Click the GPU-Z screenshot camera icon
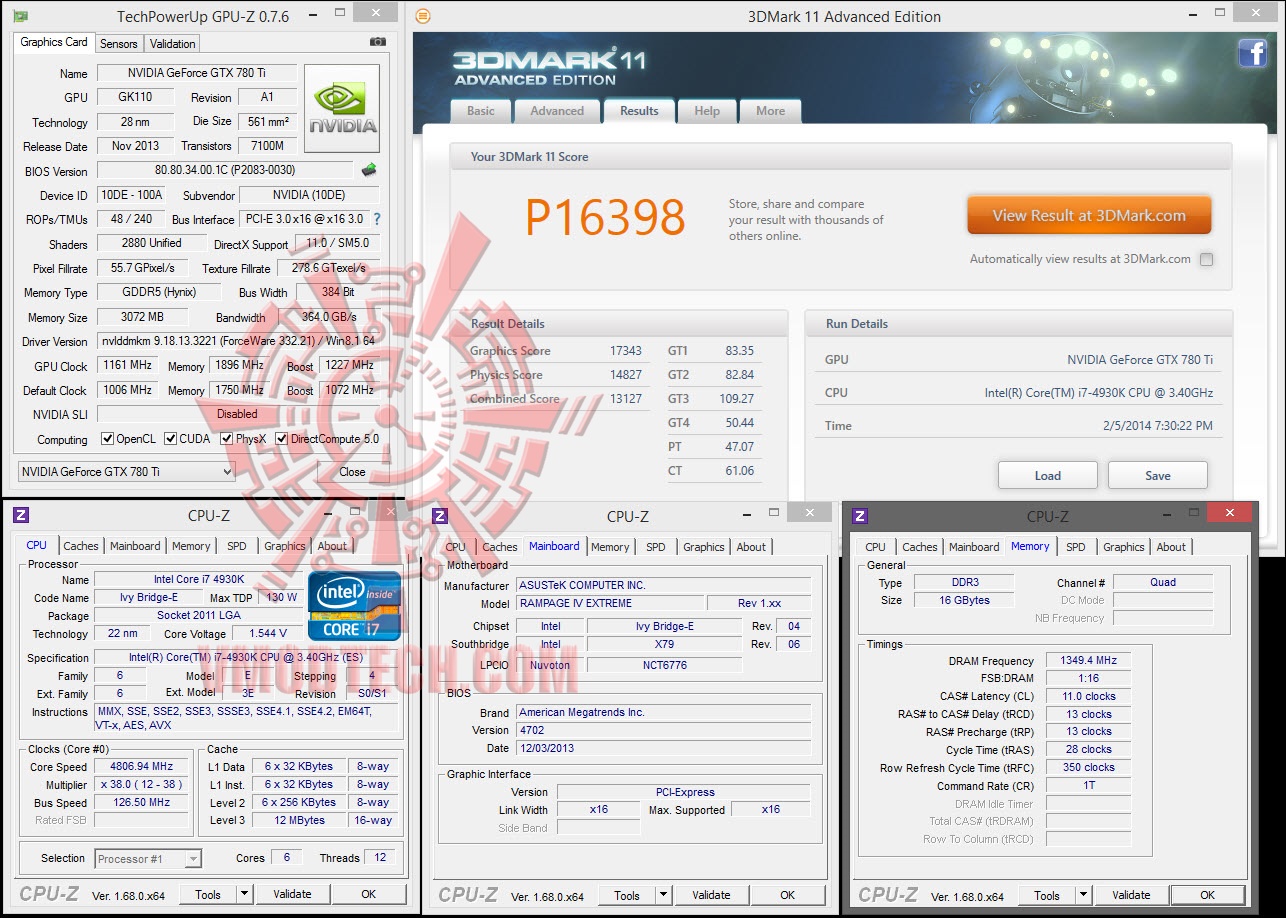Viewport: 1286px width, 918px height. pyautogui.click(x=377, y=42)
